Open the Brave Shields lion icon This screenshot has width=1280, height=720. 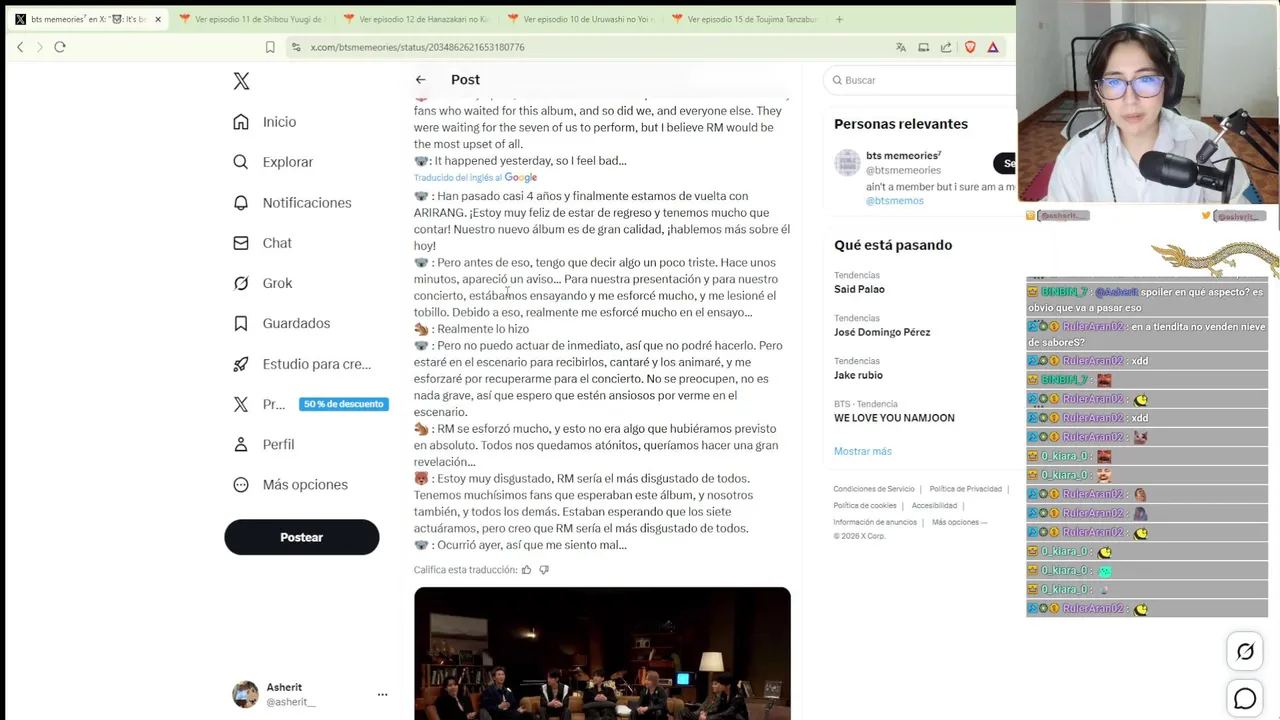click(970, 47)
